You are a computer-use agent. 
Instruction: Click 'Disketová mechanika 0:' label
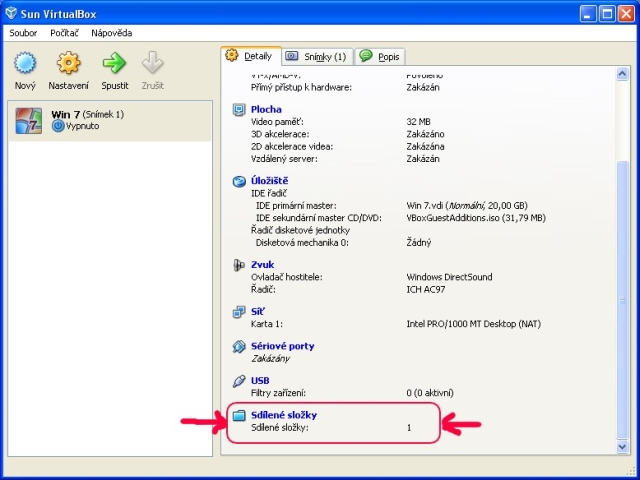(x=302, y=242)
